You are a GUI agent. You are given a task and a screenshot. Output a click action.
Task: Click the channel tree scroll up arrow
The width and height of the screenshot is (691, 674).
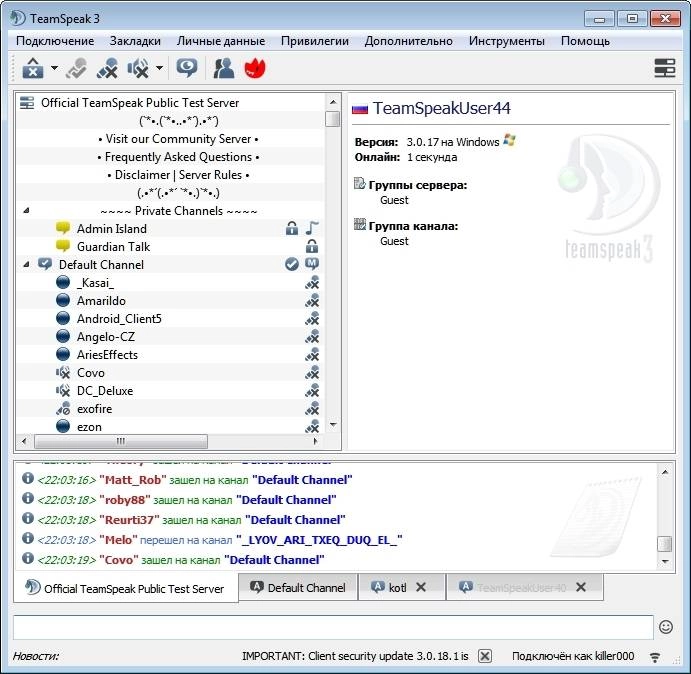click(x=333, y=102)
